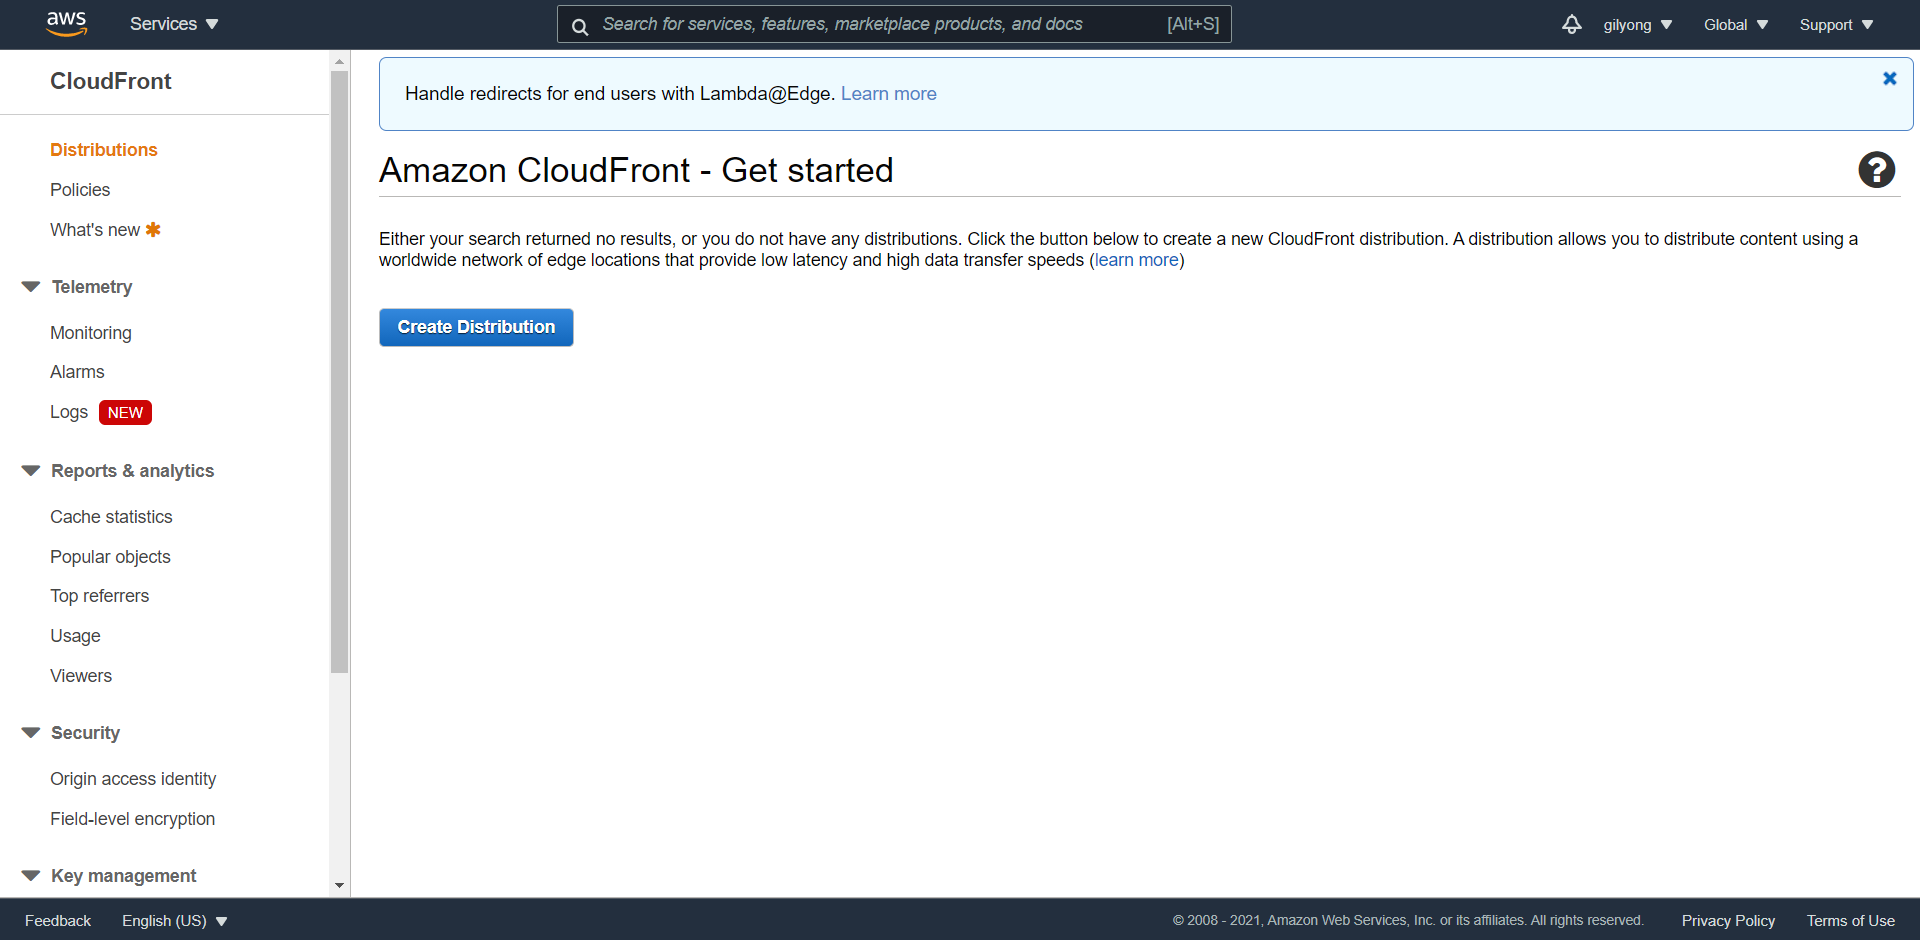This screenshot has width=1920, height=940.
Task: Go to Alarms page
Action: (77, 372)
